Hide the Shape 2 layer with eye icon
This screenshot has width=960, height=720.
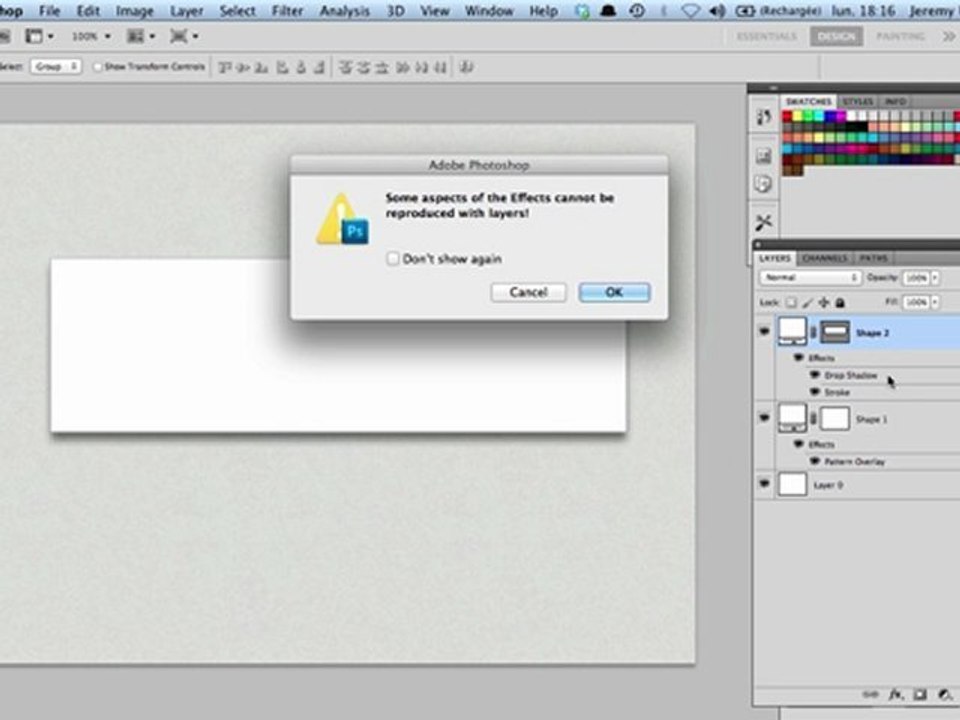764,331
